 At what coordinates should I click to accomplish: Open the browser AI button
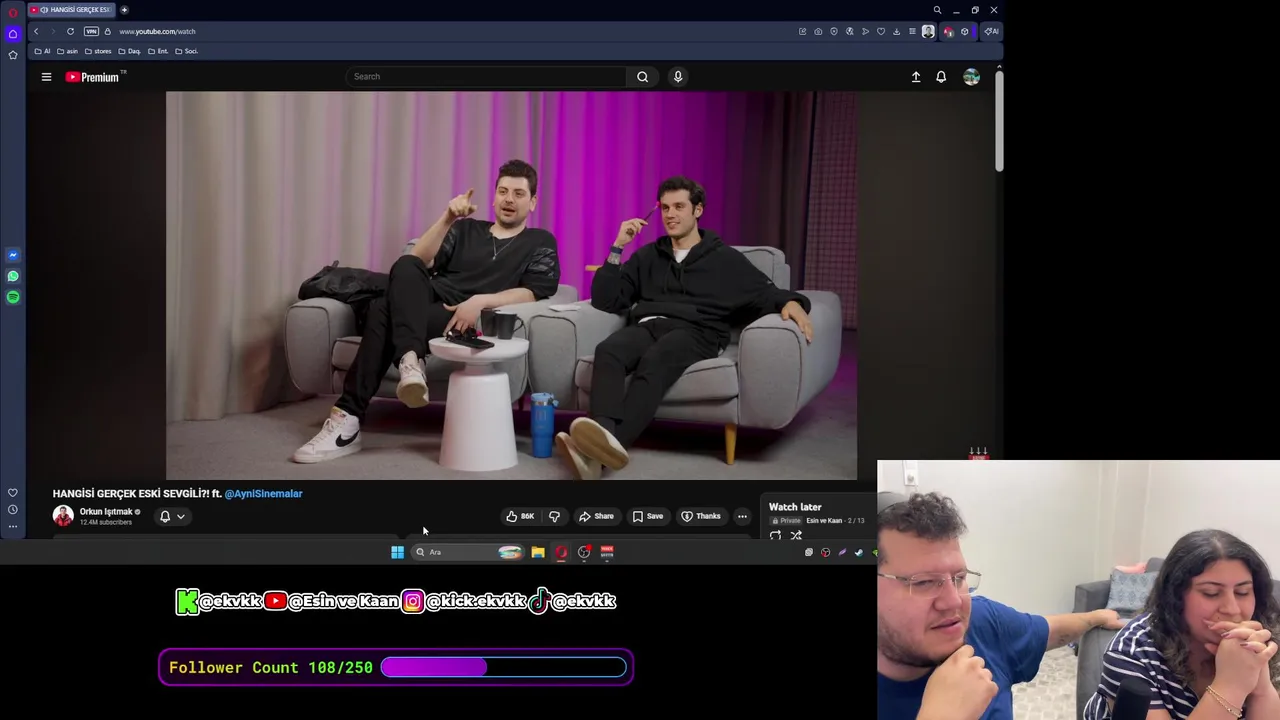[990, 31]
